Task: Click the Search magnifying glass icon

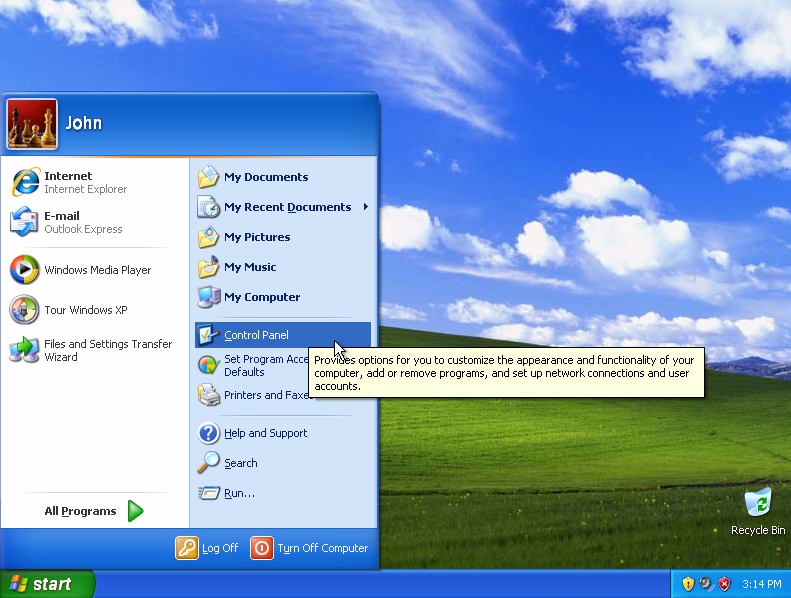Action: (x=208, y=463)
